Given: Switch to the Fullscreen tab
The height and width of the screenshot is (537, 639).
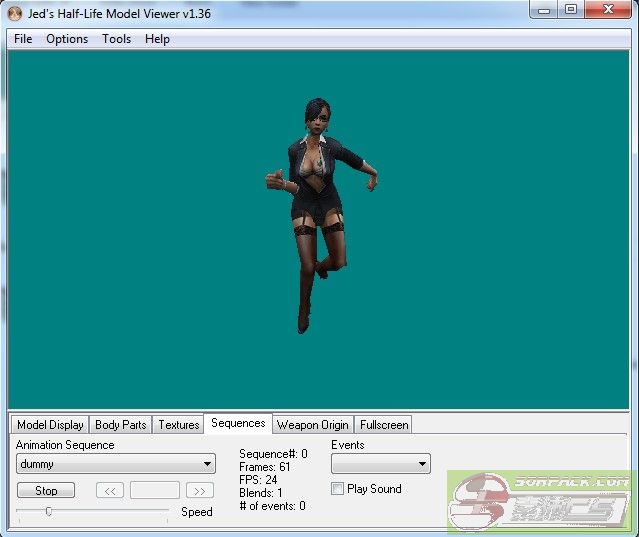Looking at the screenshot, I should 384,425.
